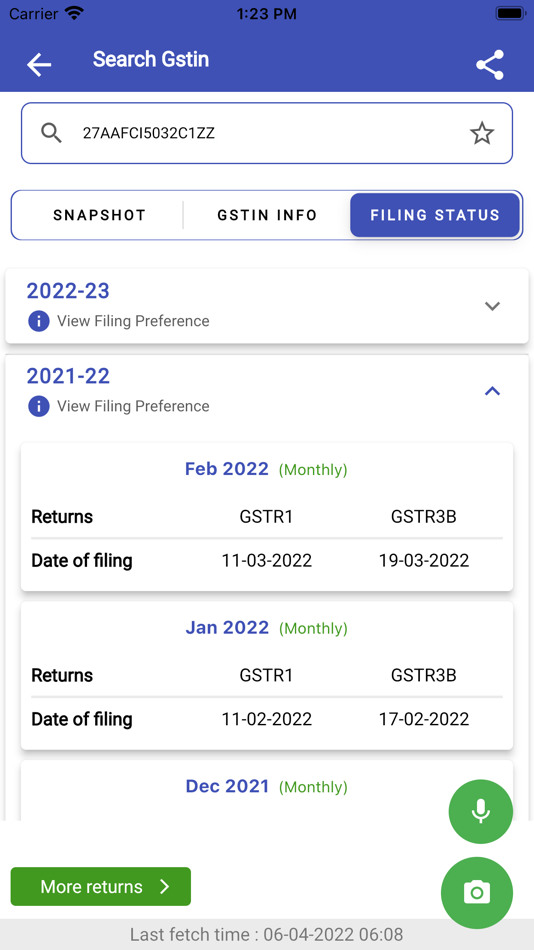Tap the green microphone button
The width and height of the screenshot is (534, 950).
click(481, 811)
